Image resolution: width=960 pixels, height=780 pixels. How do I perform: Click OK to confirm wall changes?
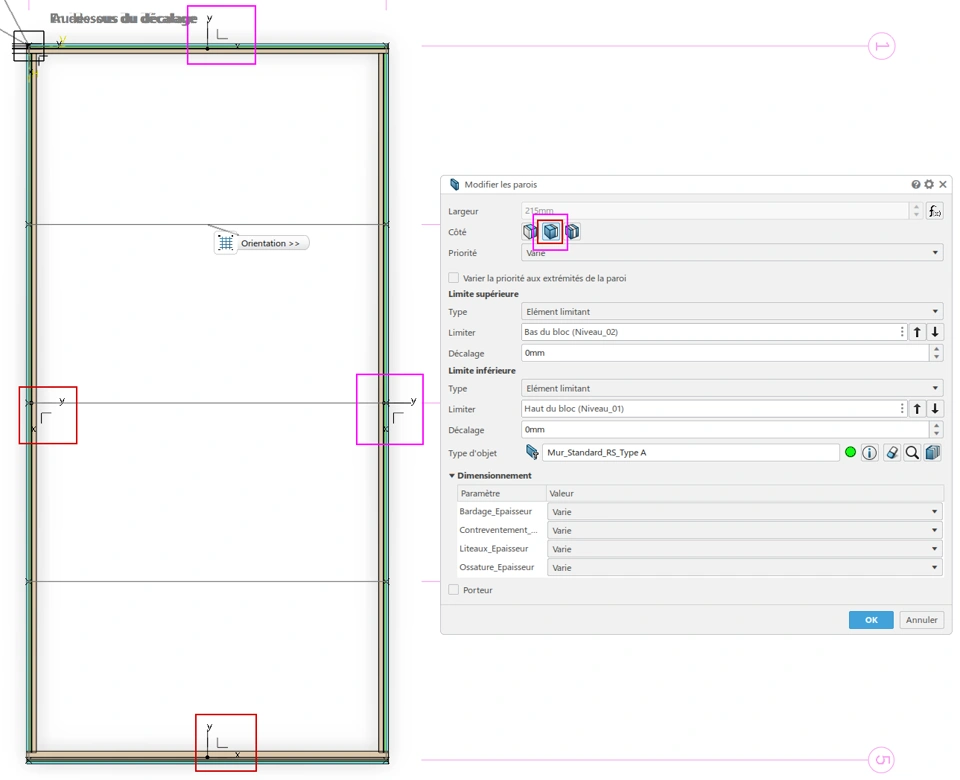871,620
